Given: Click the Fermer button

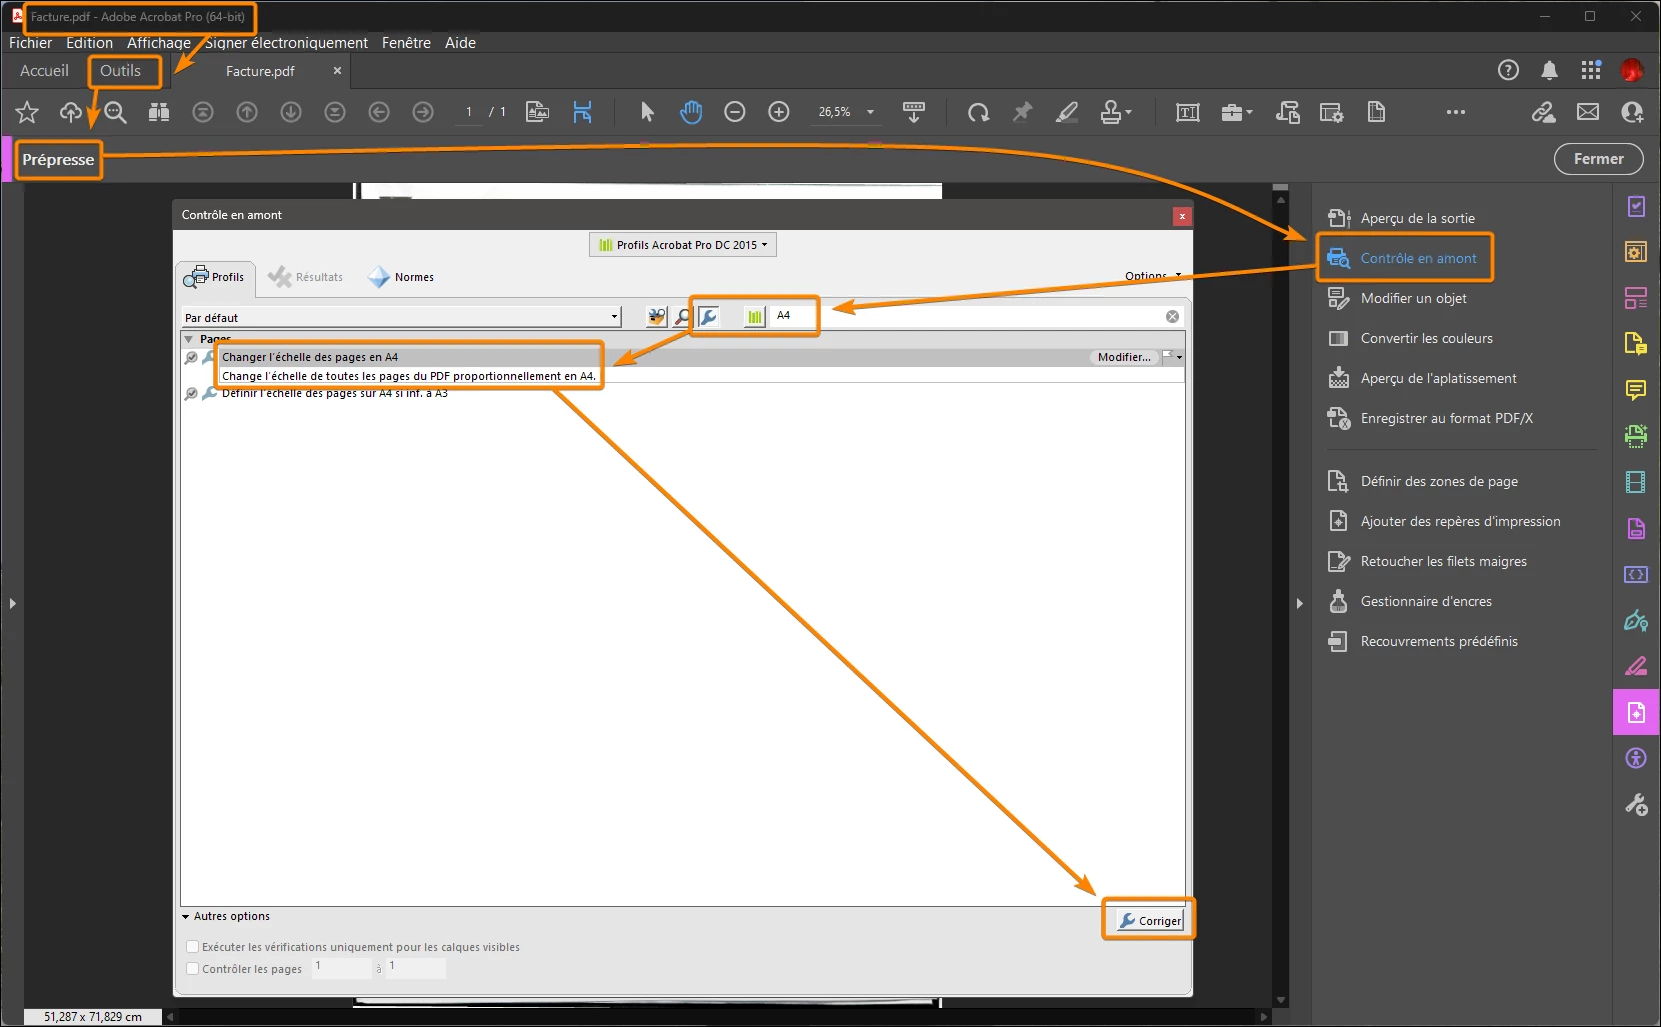Looking at the screenshot, I should pyautogui.click(x=1598, y=159).
